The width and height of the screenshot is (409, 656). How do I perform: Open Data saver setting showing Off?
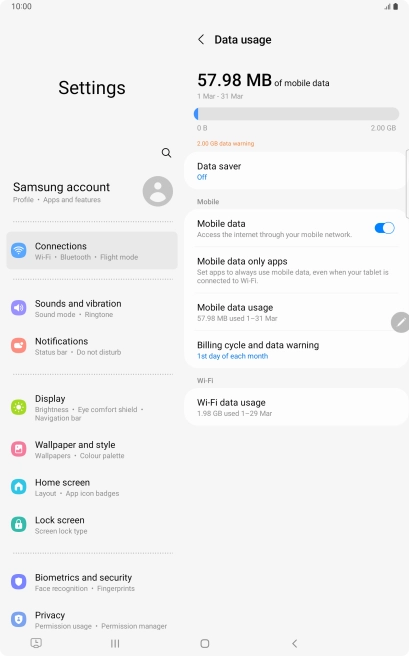click(296, 171)
